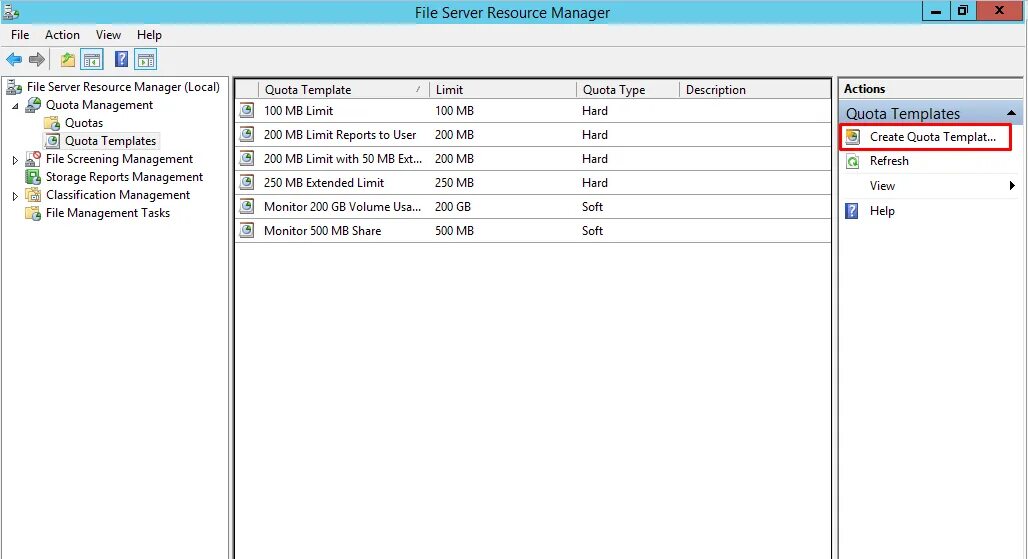The height and width of the screenshot is (559, 1028).
Task: Expand the Classification Management node
Action: tap(15, 195)
